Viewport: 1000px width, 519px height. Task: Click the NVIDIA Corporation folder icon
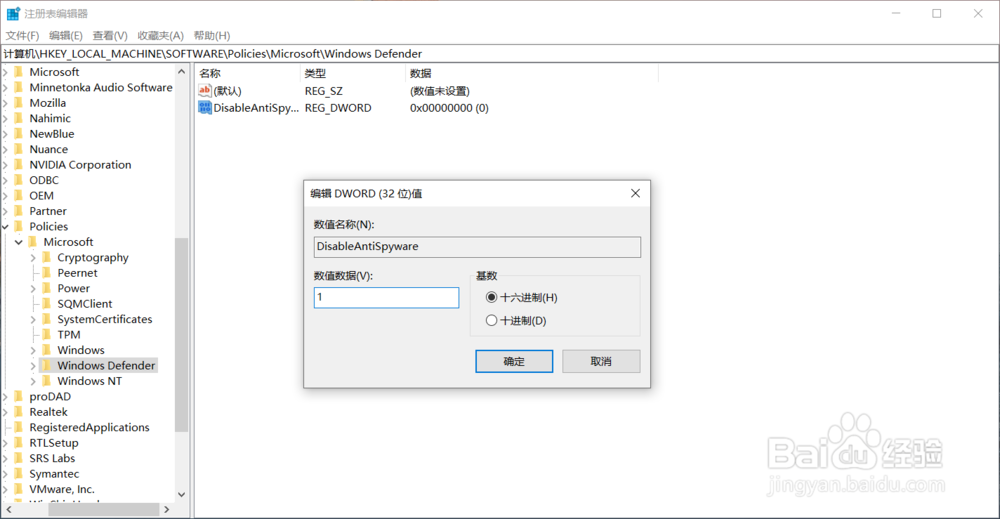(18, 164)
